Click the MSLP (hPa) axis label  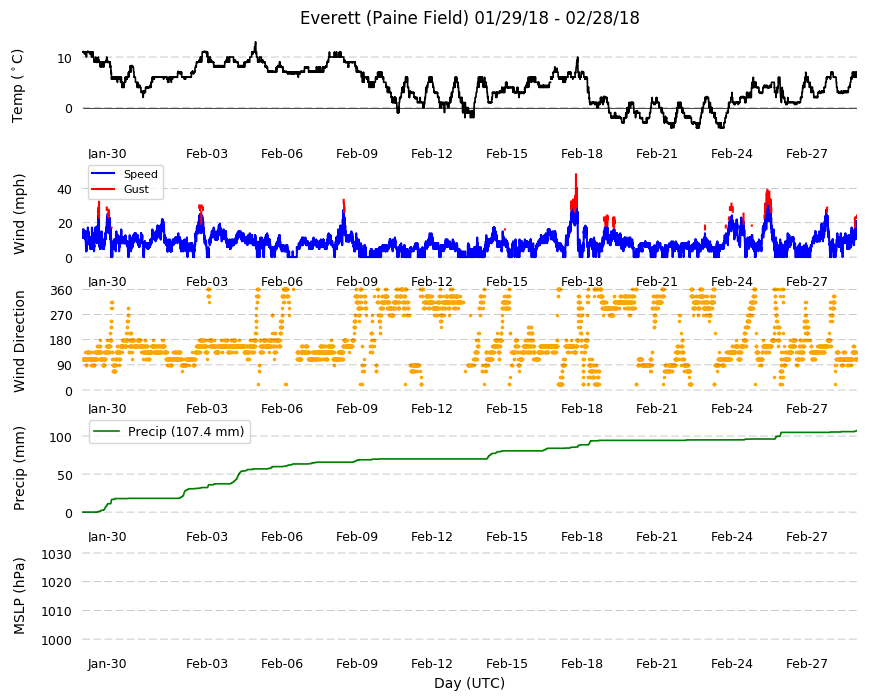point(19,596)
